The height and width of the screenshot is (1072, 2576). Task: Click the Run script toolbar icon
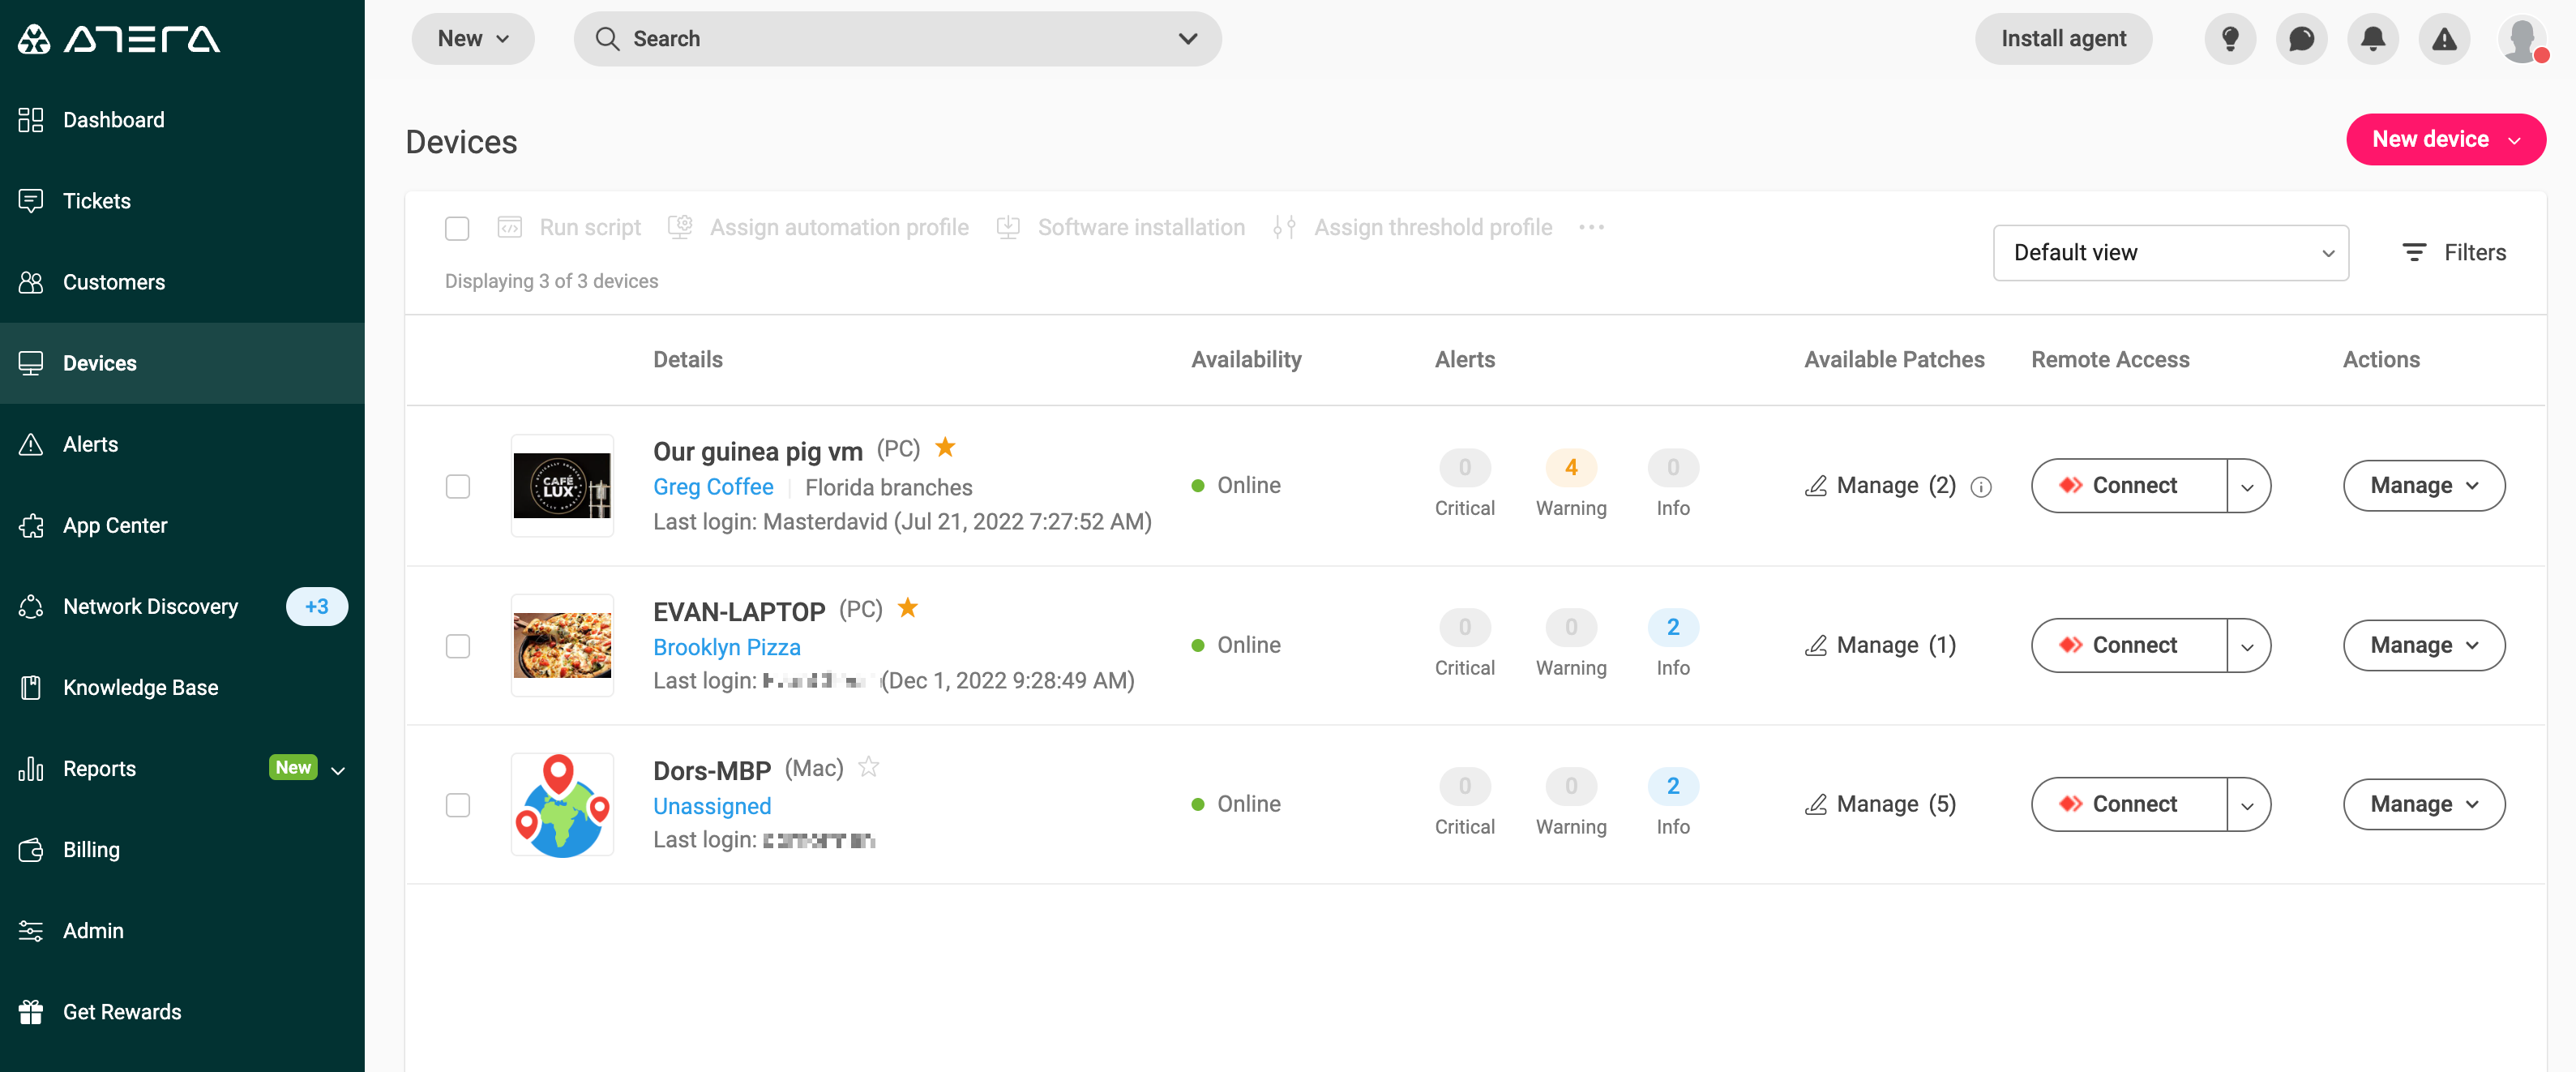pos(510,227)
